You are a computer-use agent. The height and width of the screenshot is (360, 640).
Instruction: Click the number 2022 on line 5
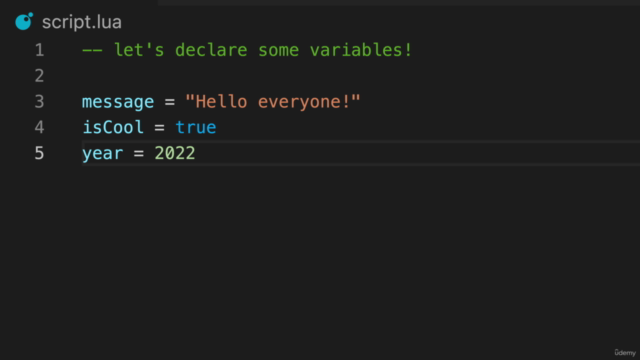click(175, 153)
